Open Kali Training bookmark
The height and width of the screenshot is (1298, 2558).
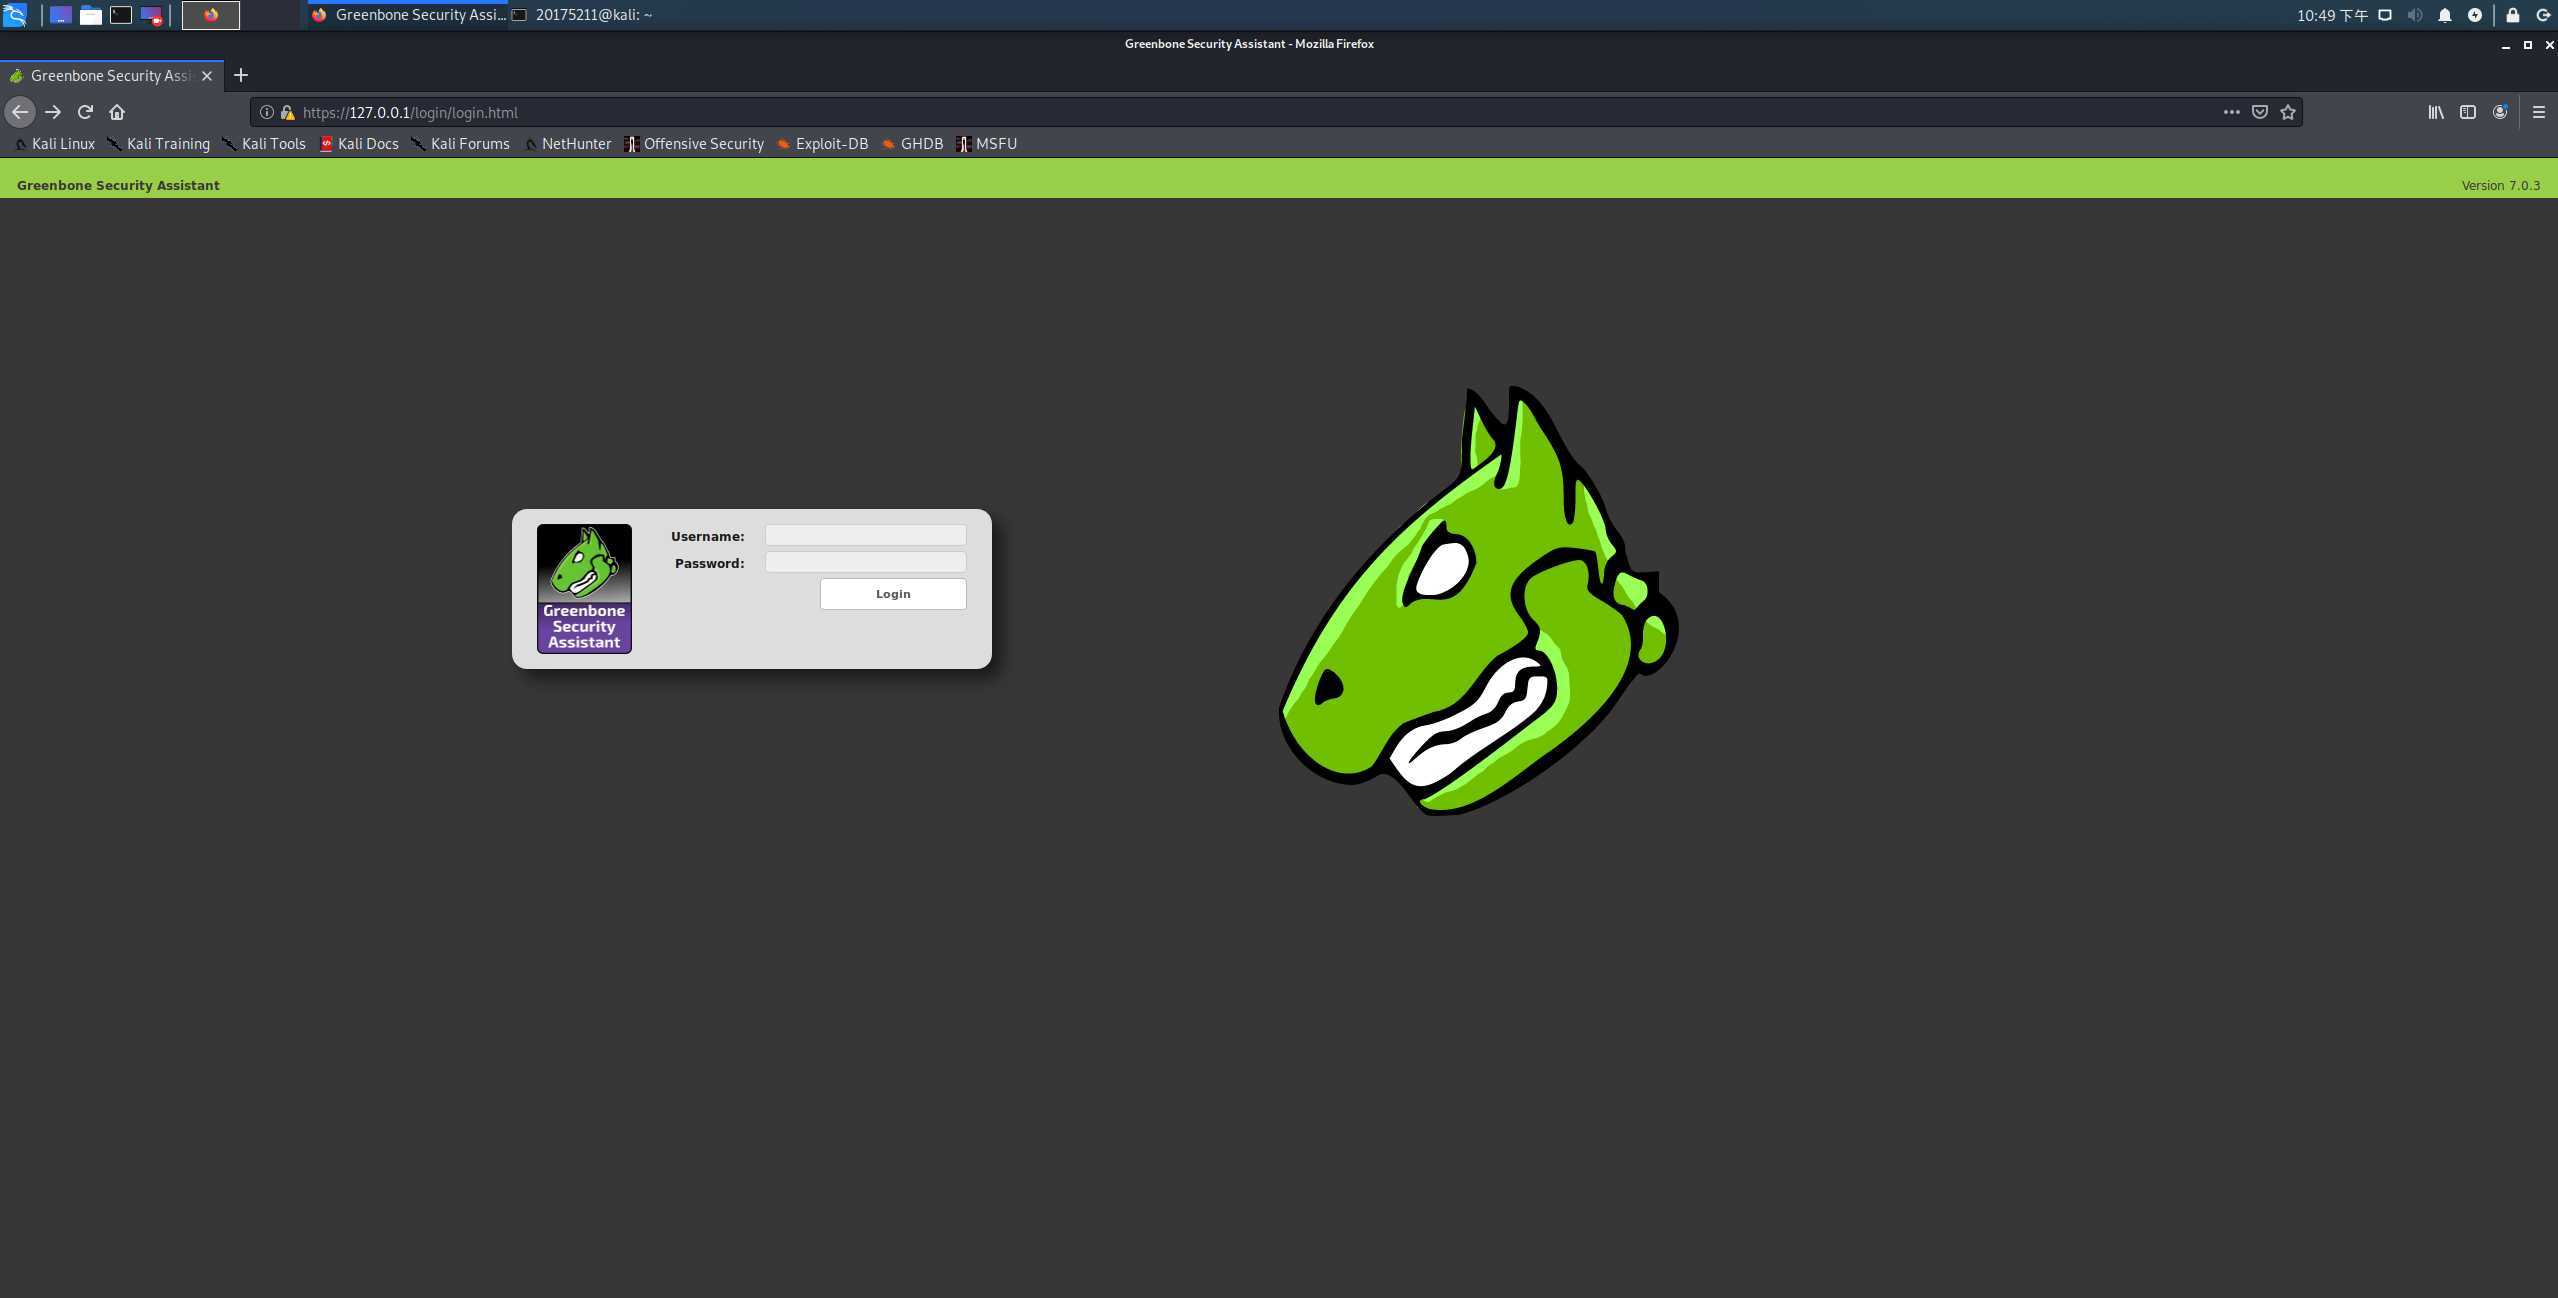(159, 144)
